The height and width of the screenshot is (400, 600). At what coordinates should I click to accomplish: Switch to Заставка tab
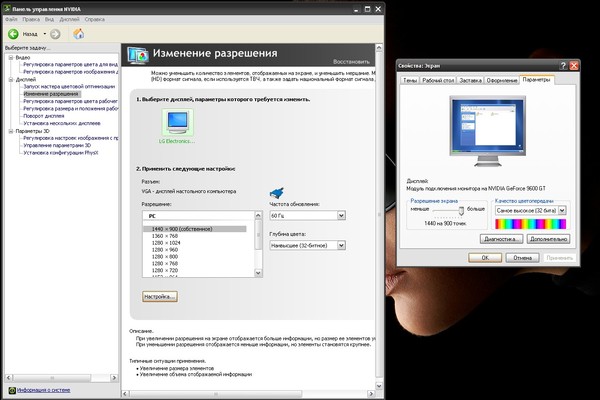point(470,80)
